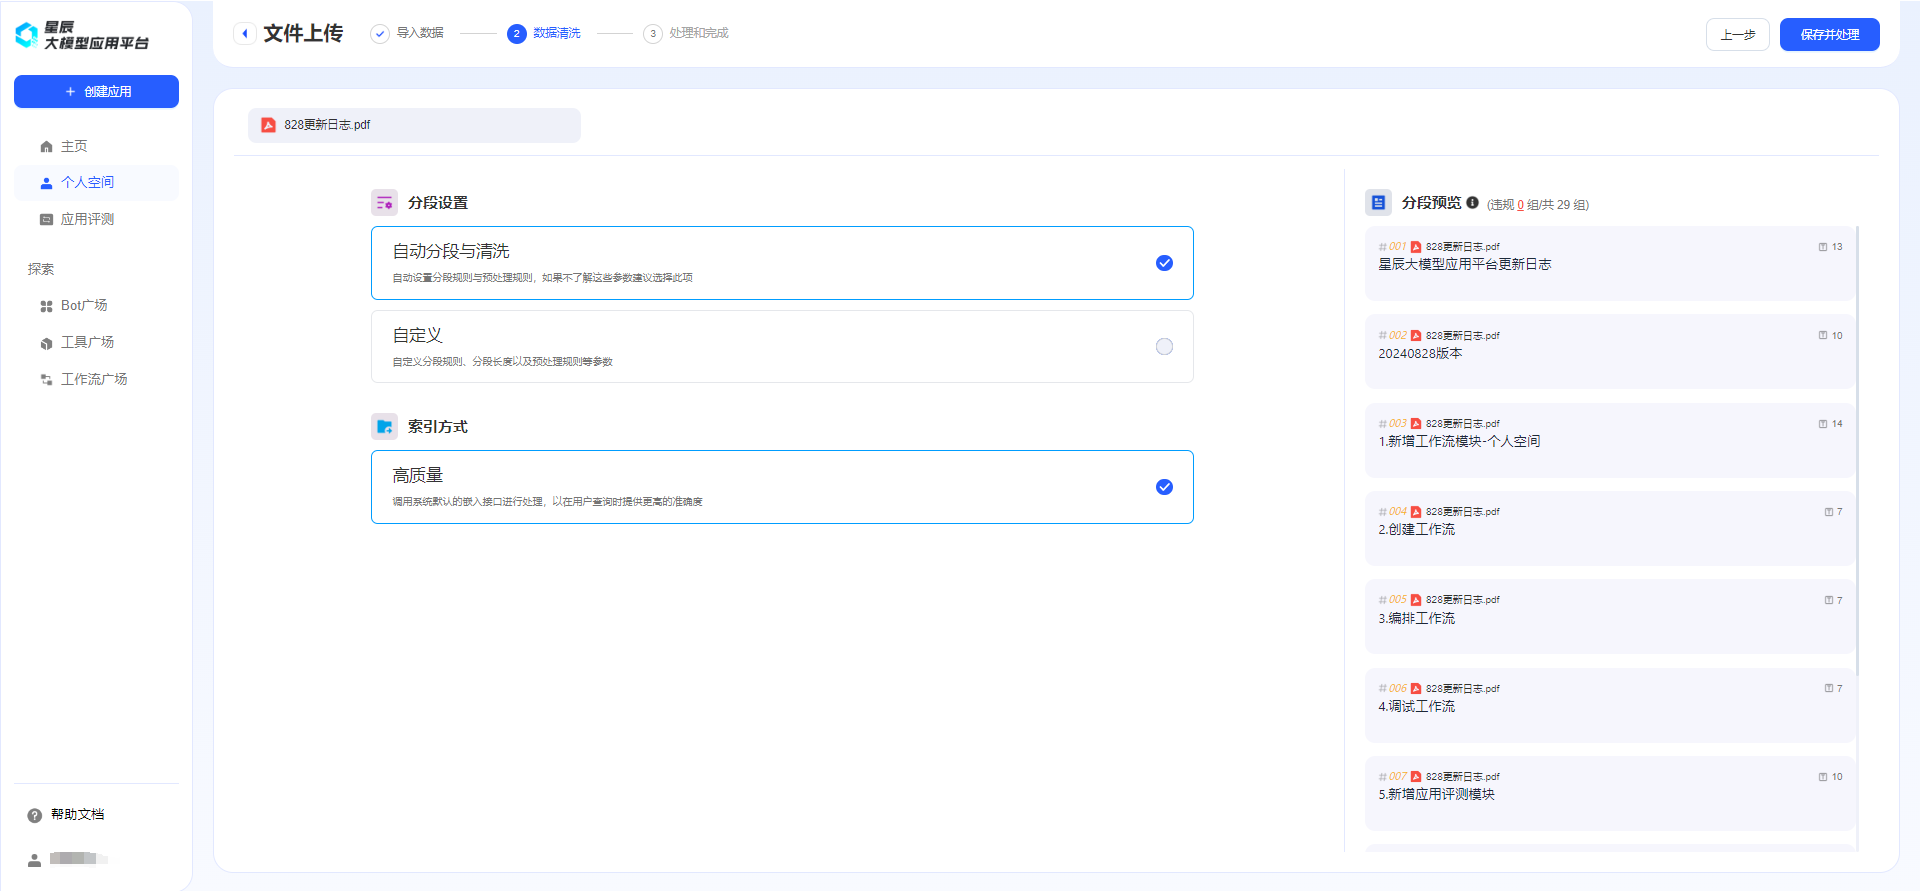Click the 工作流广场 icon
The height and width of the screenshot is (891, 1920).
(x=46, y=380)
